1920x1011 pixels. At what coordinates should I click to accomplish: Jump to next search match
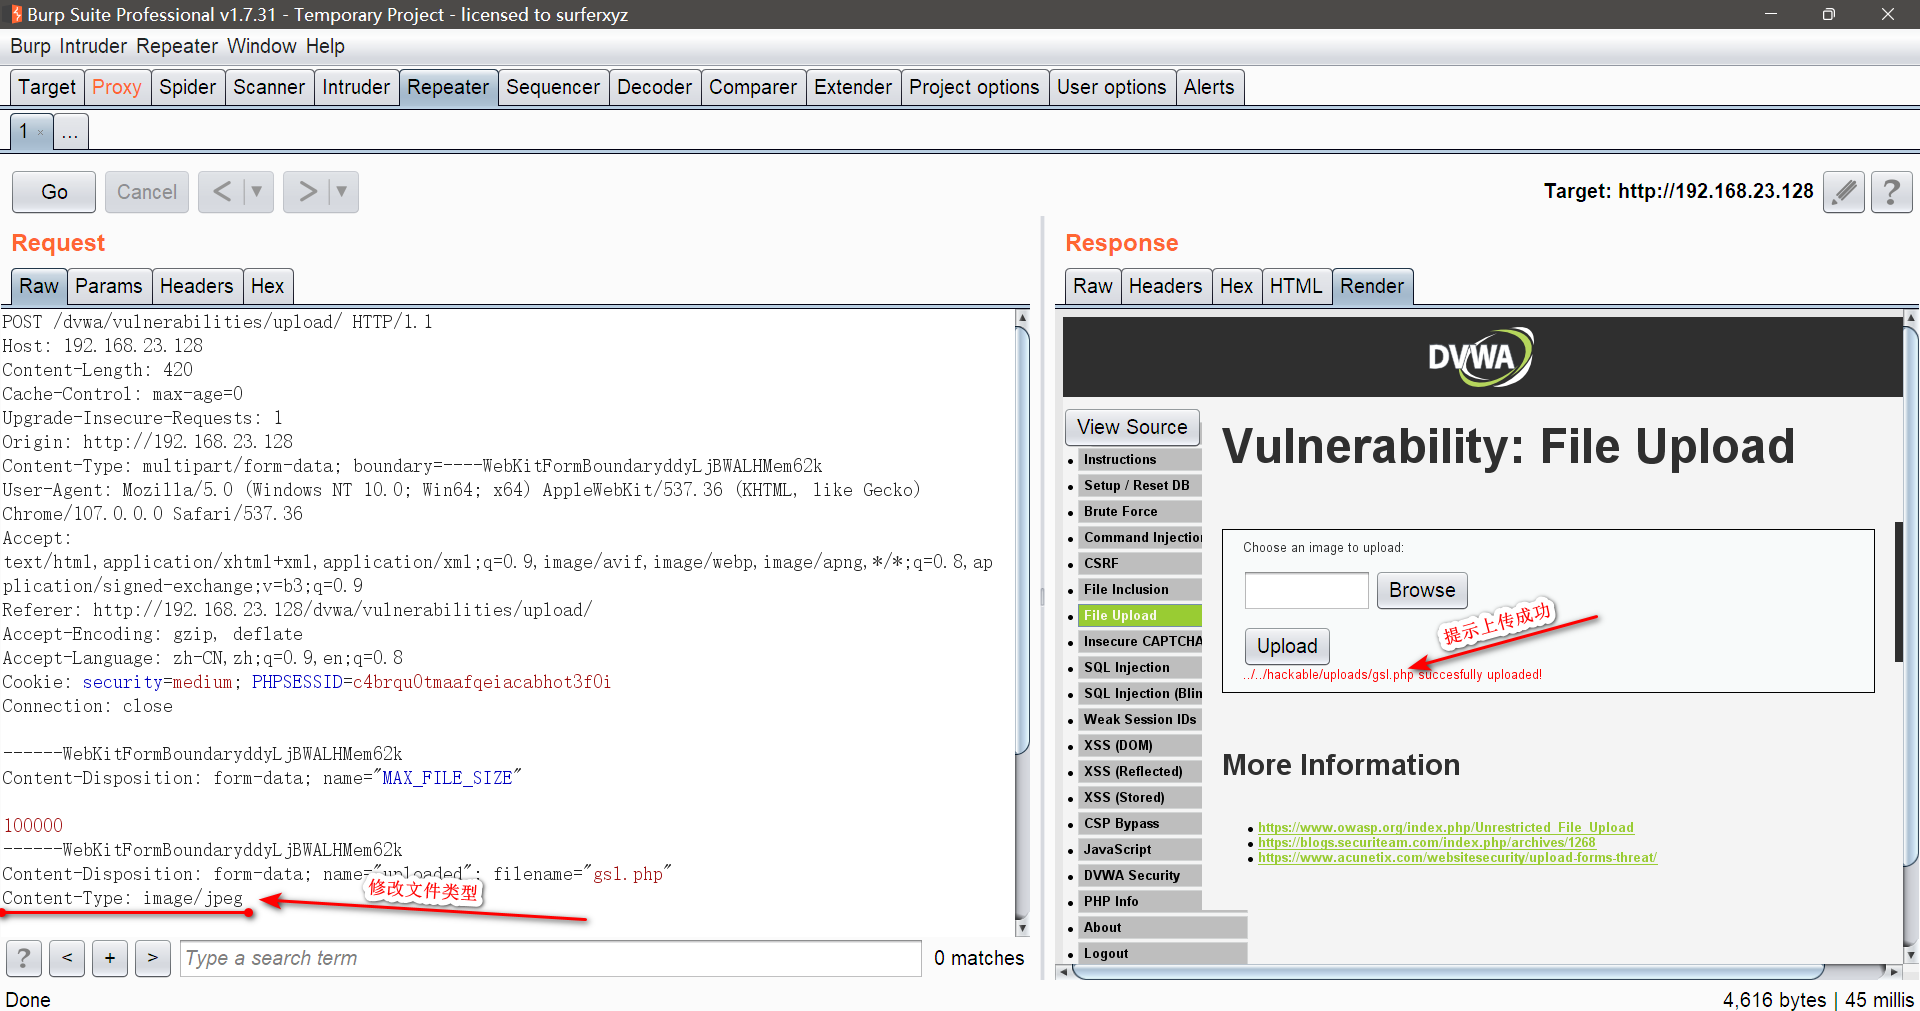152,958
